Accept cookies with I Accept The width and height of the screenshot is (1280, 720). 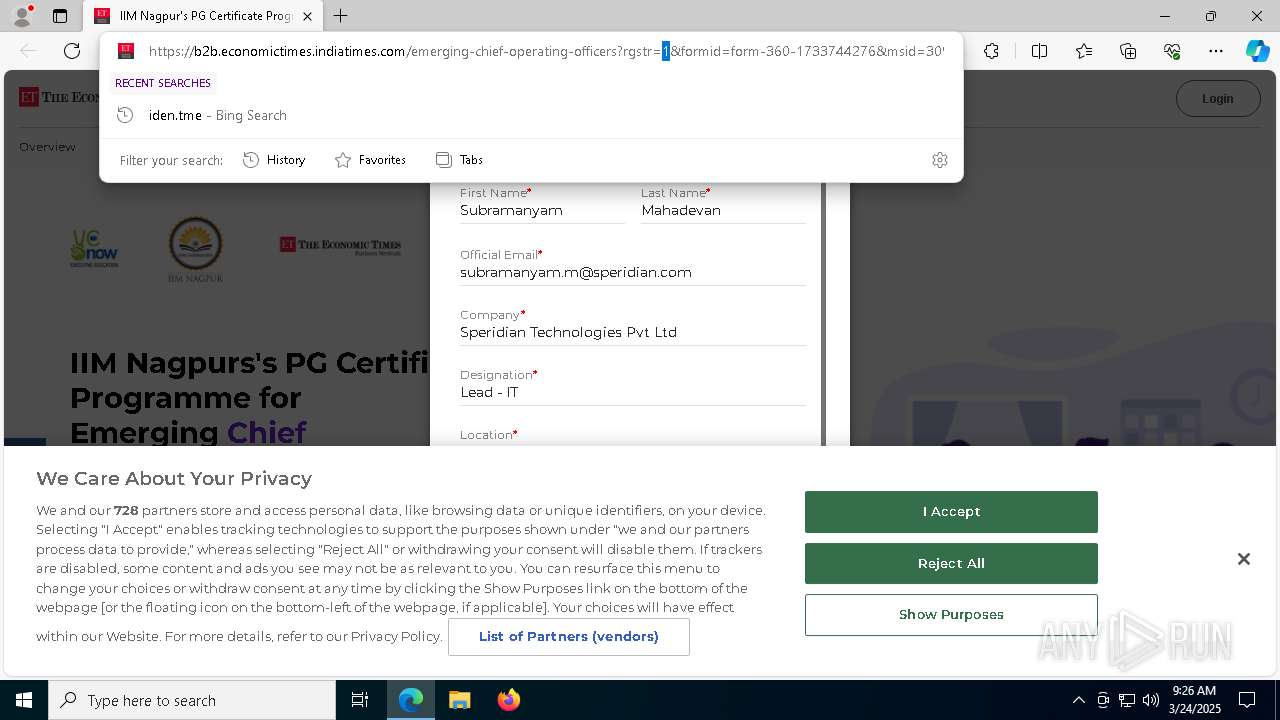(951, 512)
